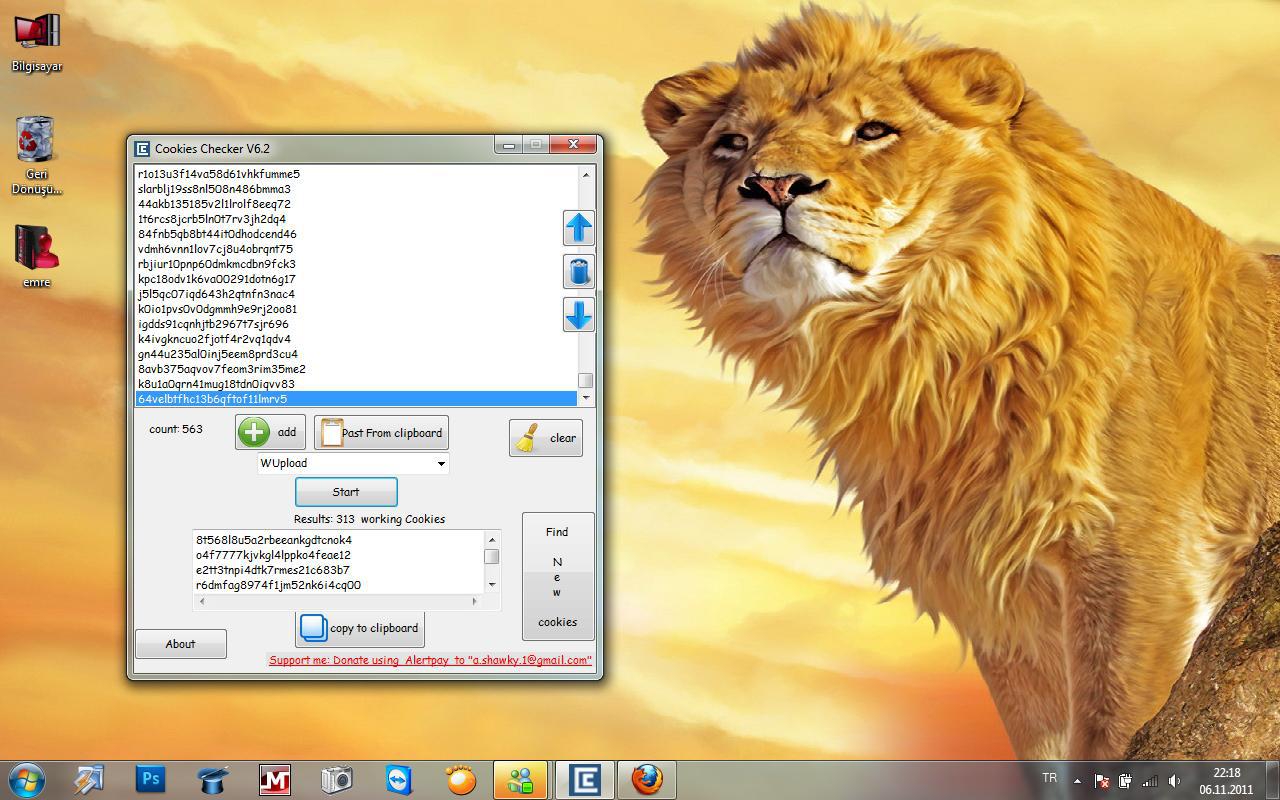1280x800 pixels.
Task: Select the Bilgisayar desktop icon
Action: (37, 42)
